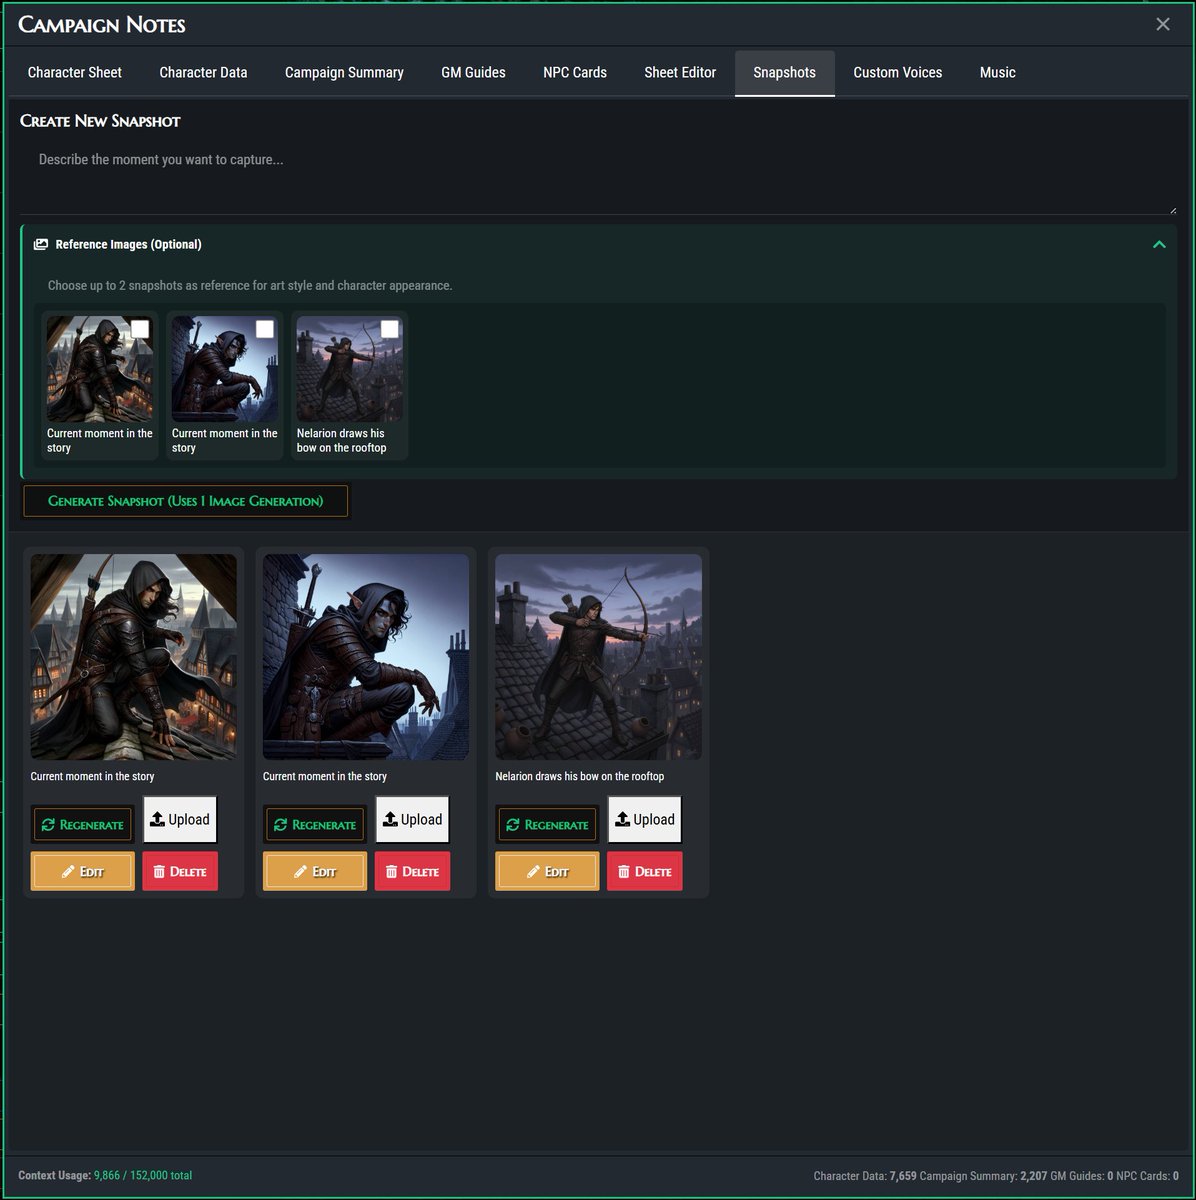Collapse the Reference Images section chevron

coord(1159,244)
